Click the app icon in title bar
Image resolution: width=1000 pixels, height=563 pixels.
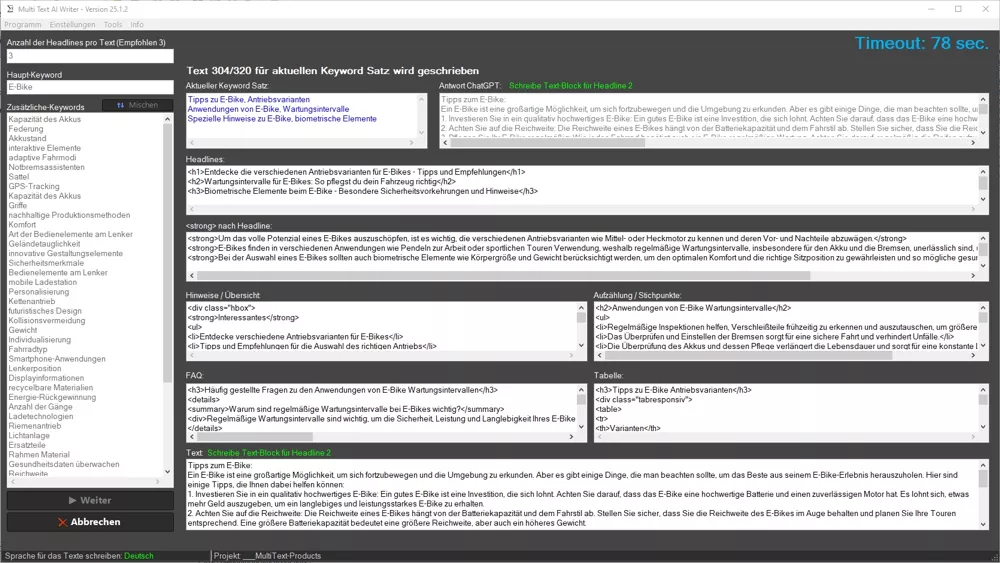click(10, 9)
